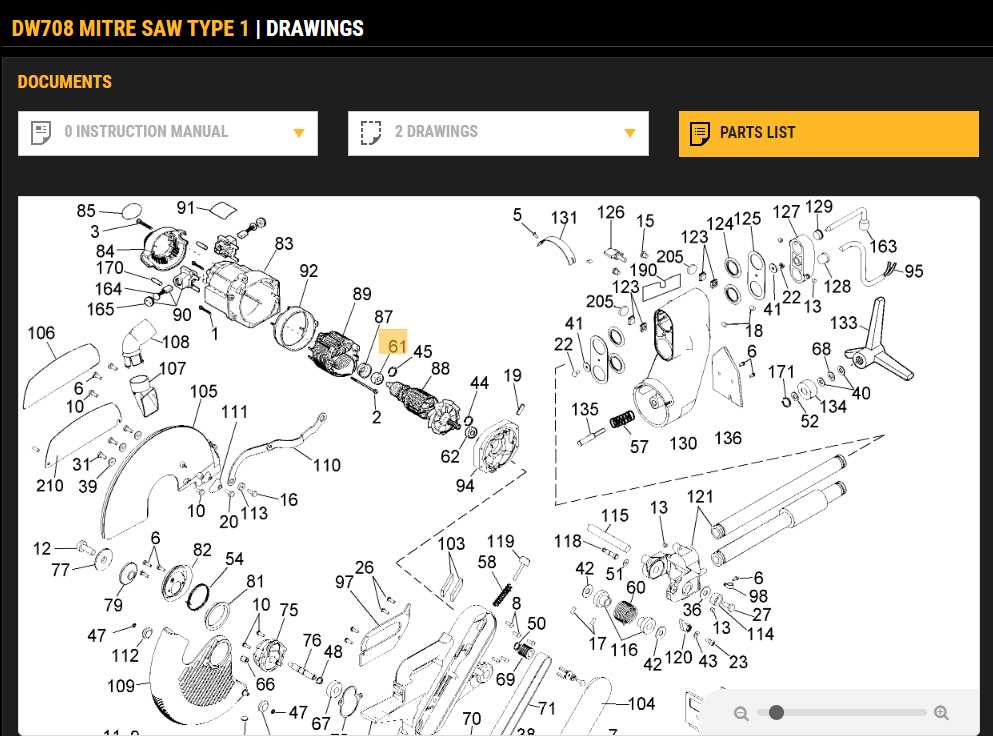Viewport: 993px width, 736px height.
Task: Click part number 163 label
Action: point(883,246)
